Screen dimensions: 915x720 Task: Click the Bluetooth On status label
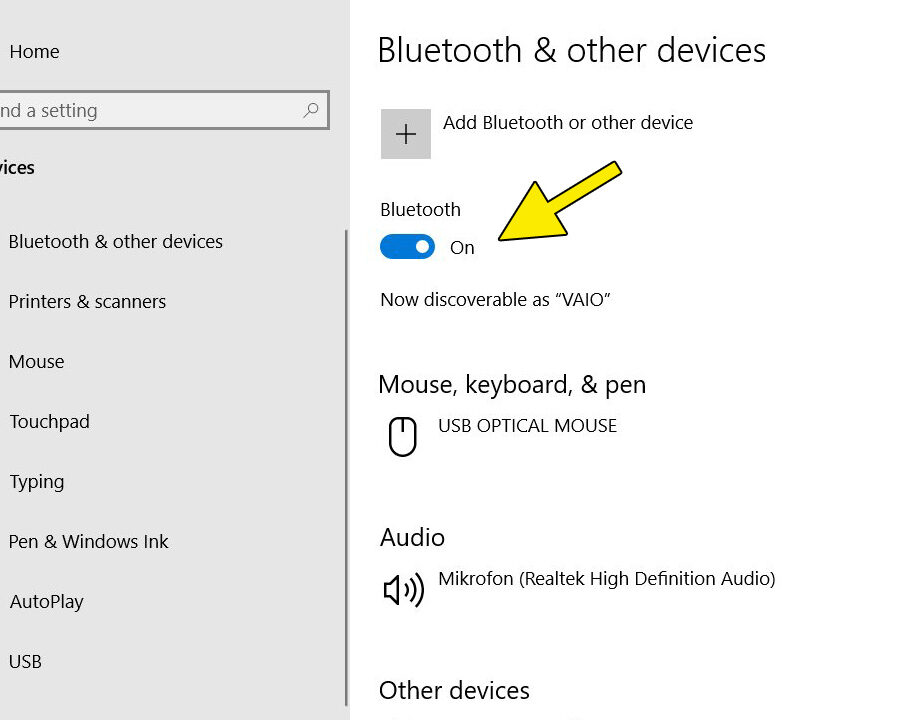pyautogui.click(x=462, y=247)
